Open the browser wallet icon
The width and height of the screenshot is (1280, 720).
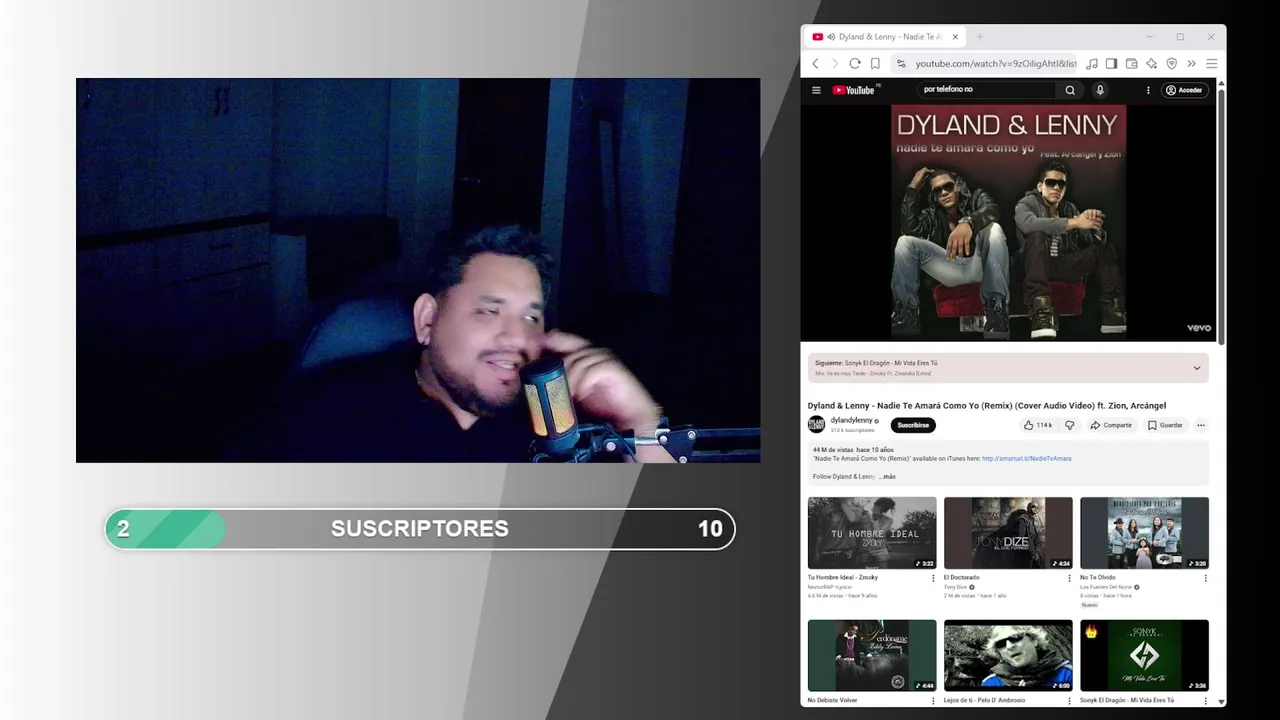pos(1131,63)
